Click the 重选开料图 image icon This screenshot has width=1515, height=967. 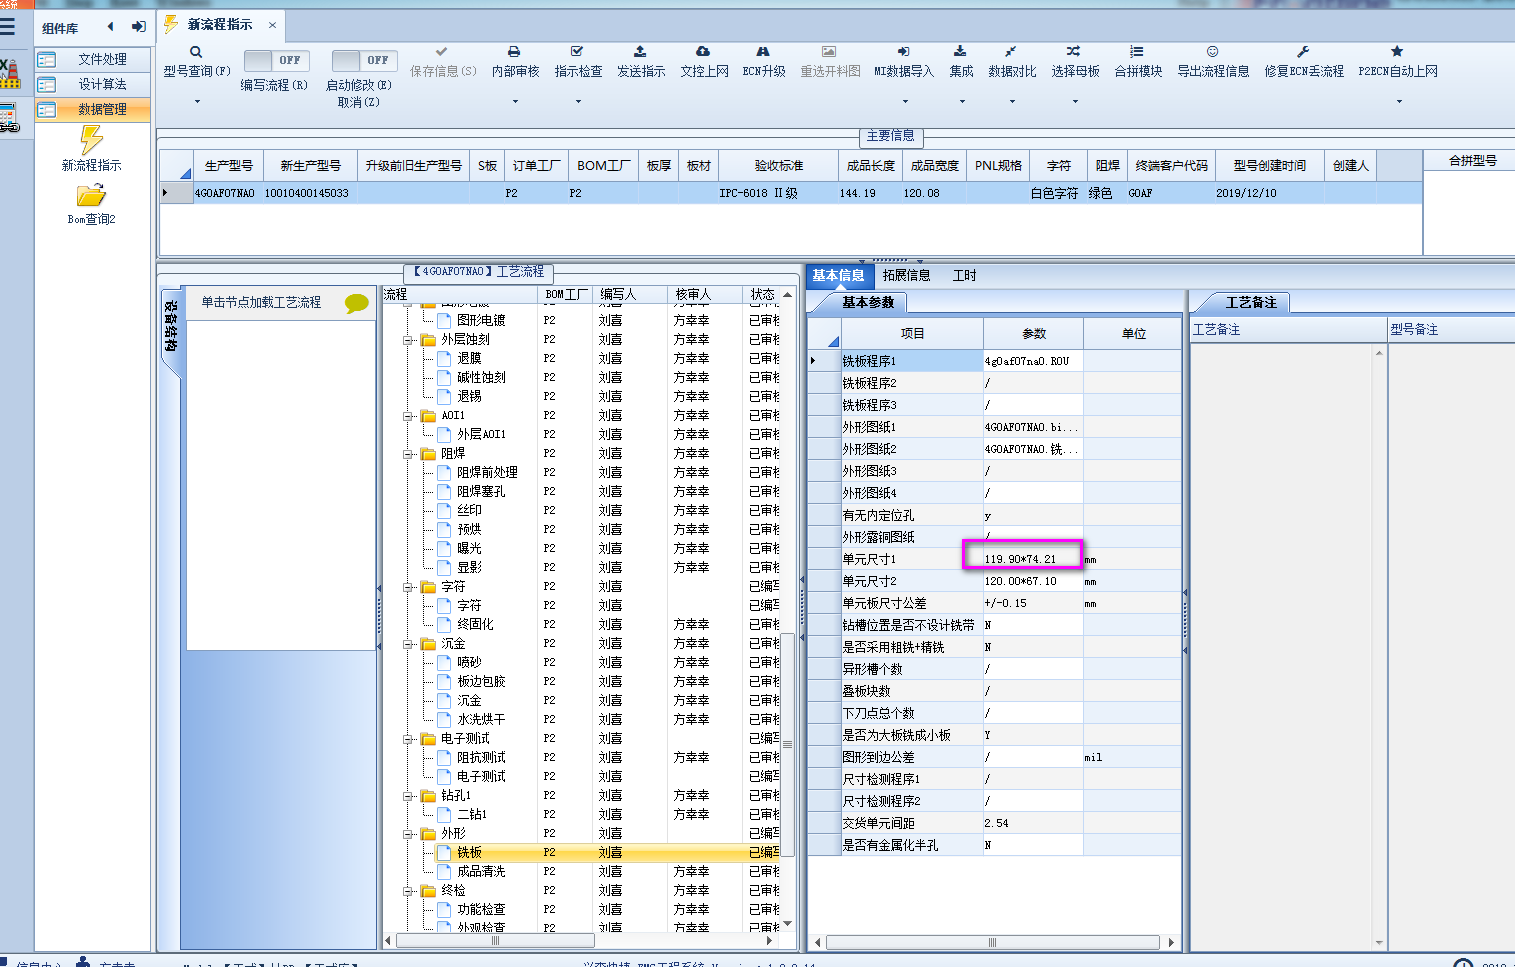coord(829,51)
